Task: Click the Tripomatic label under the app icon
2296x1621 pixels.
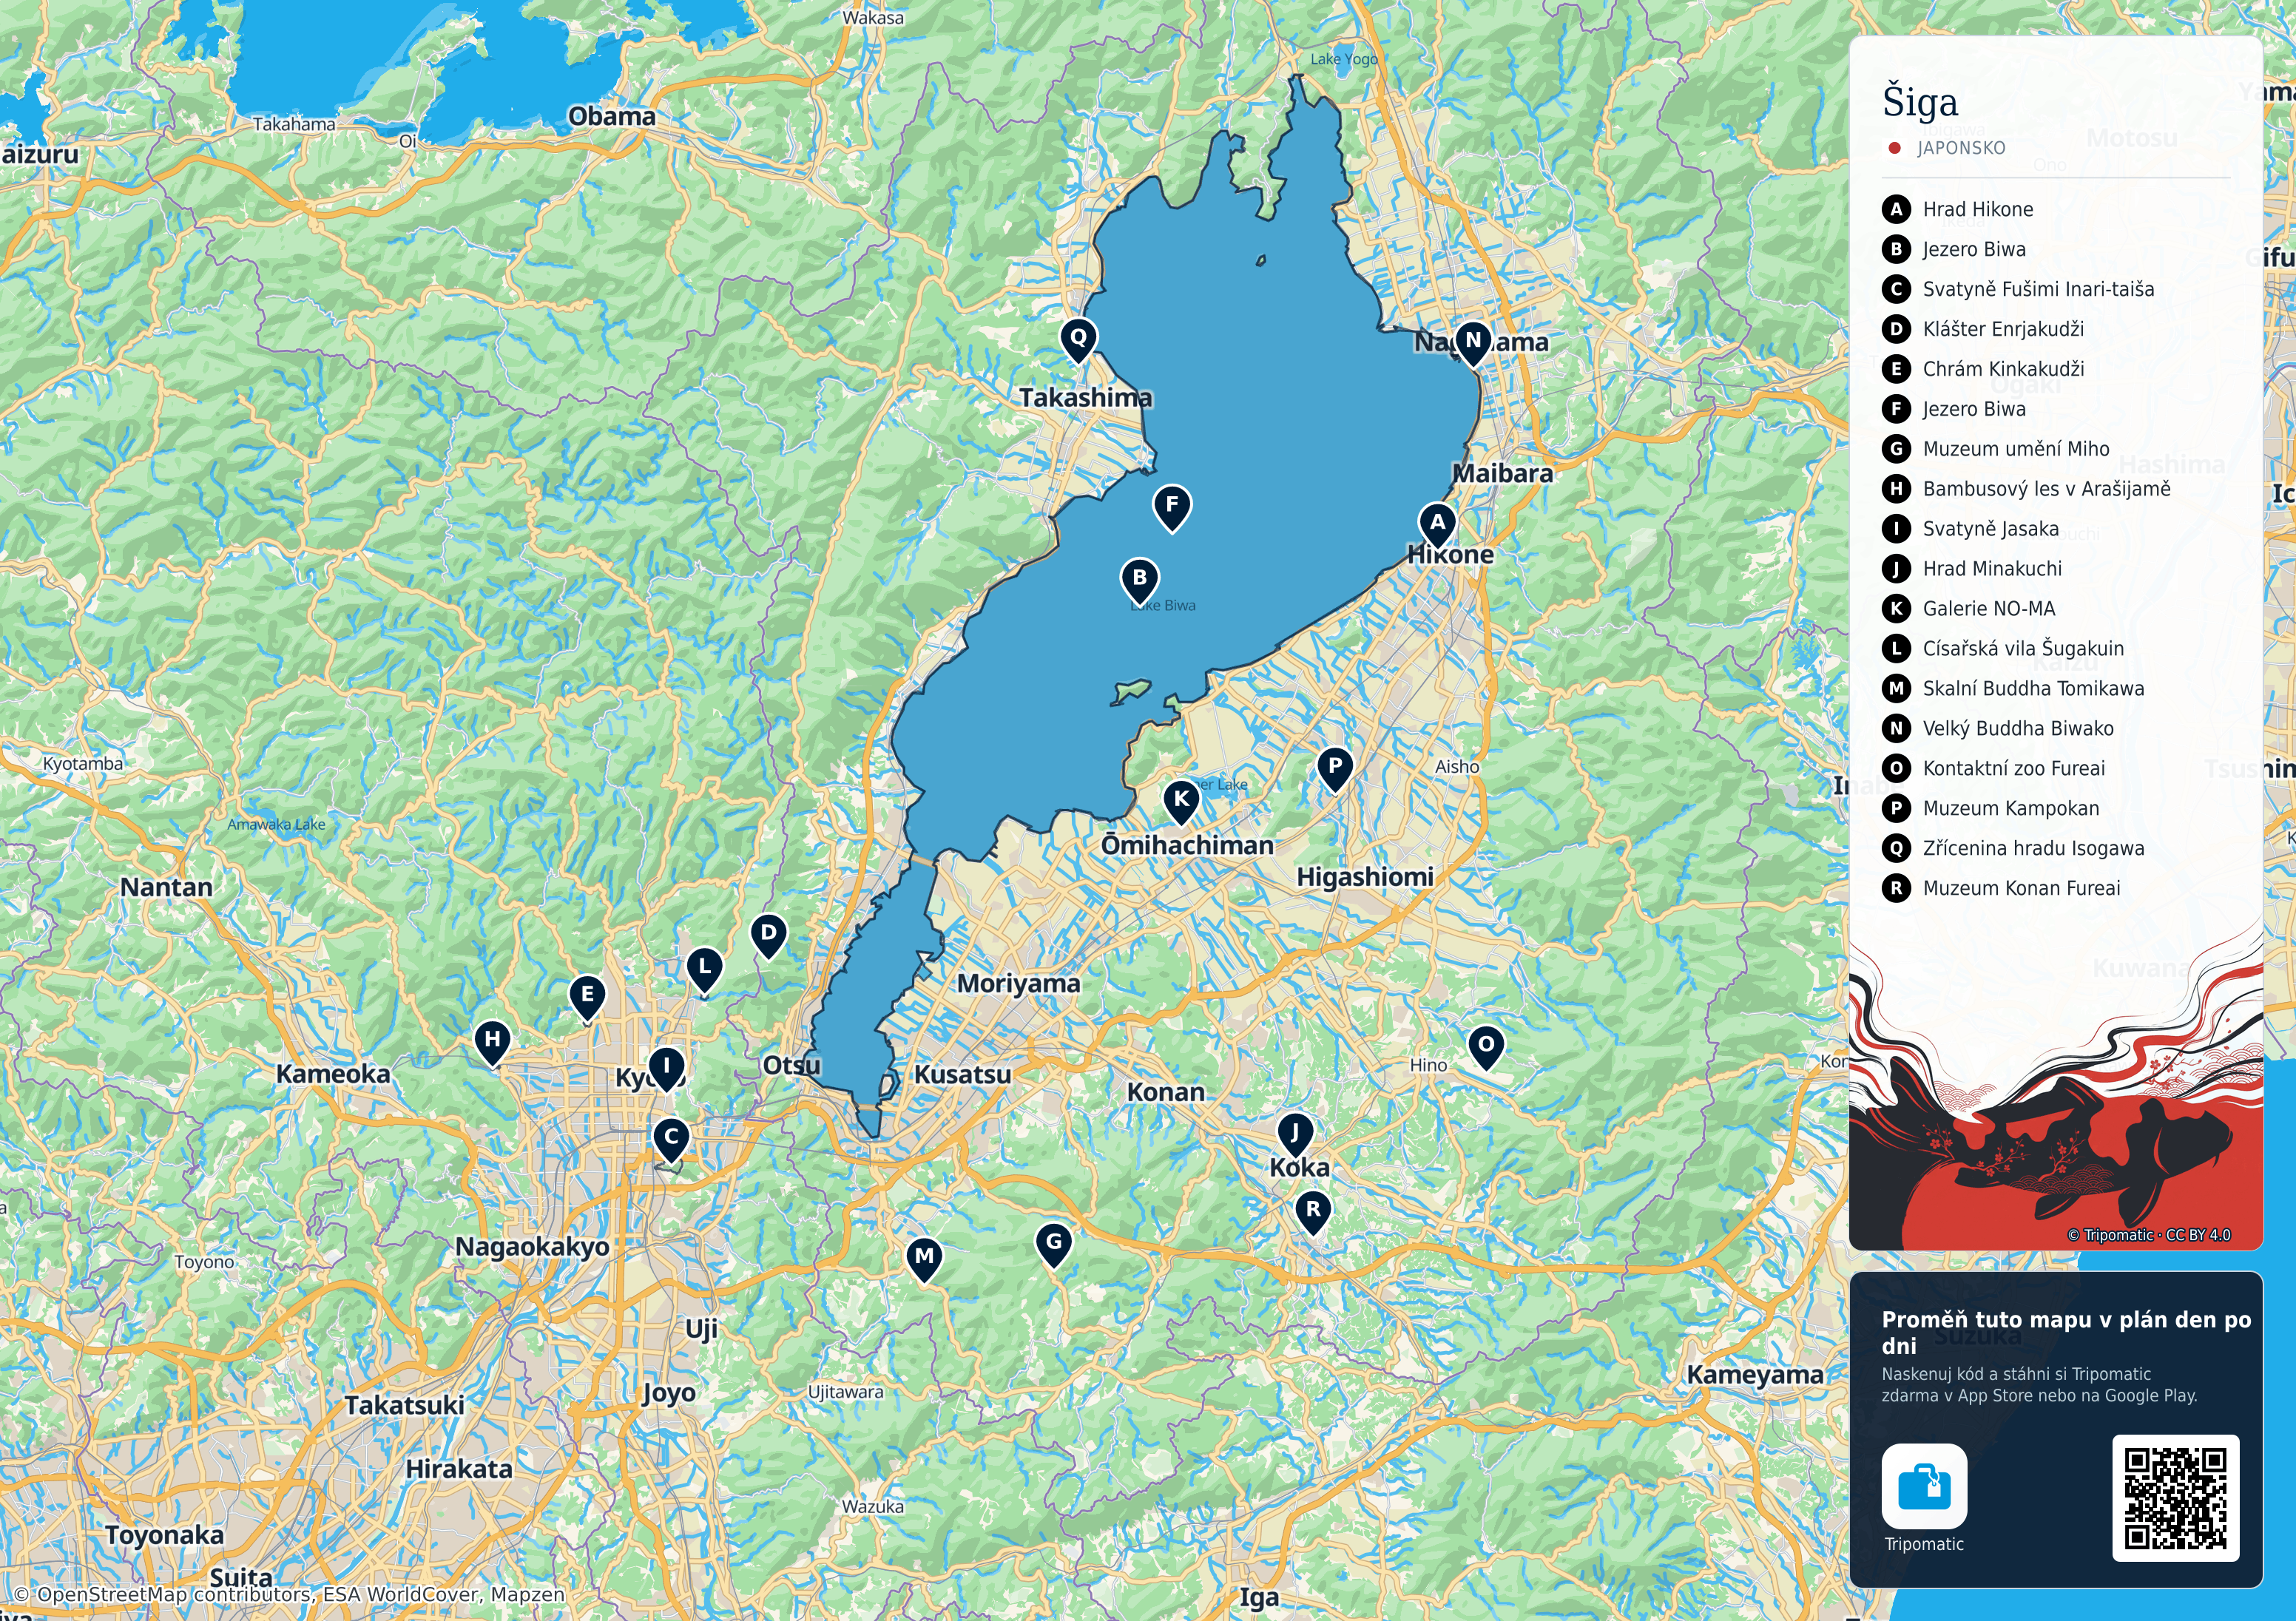Action: 1924,1544
